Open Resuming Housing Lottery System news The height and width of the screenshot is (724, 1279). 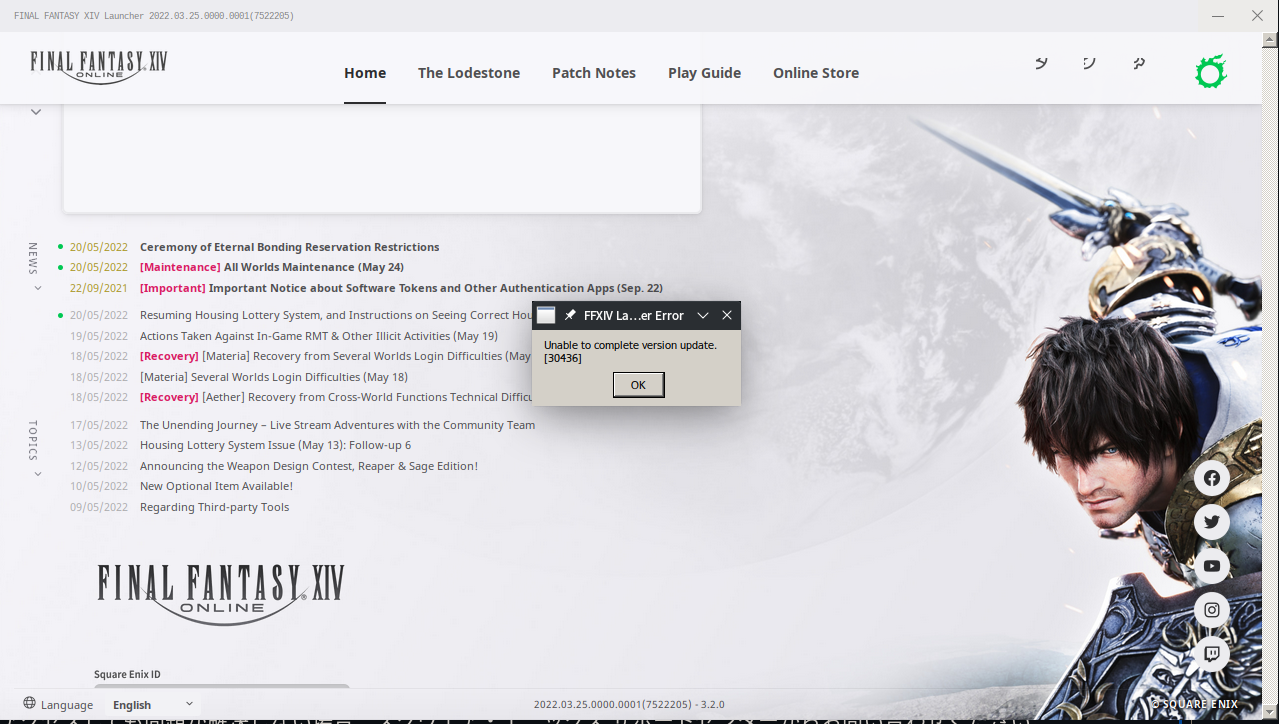[336, 315]
